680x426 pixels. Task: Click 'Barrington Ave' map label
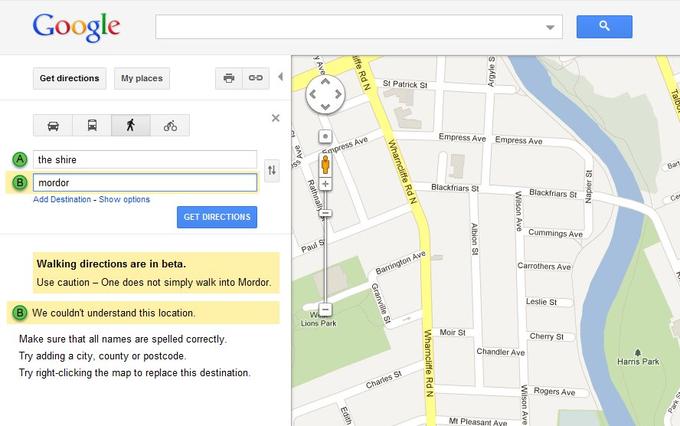pos(401,262)
